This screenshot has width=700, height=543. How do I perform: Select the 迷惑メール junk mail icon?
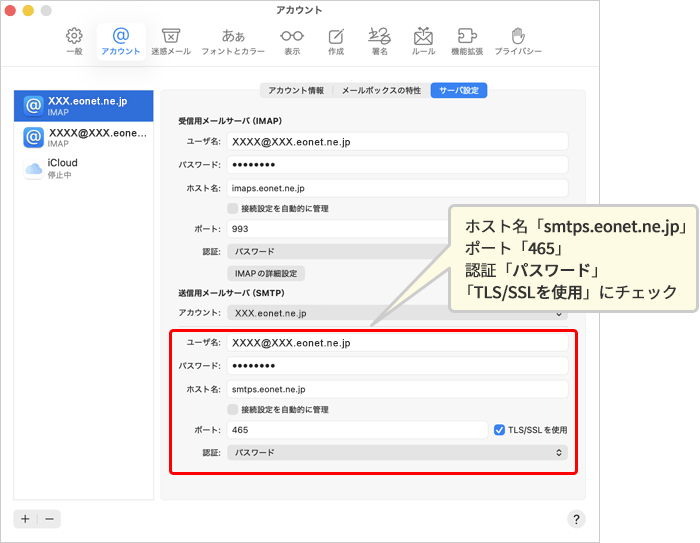171,41
